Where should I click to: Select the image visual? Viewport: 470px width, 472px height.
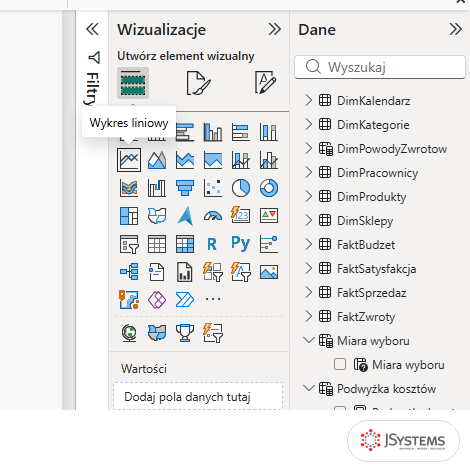pyautogui.click(x=269, y=272)
